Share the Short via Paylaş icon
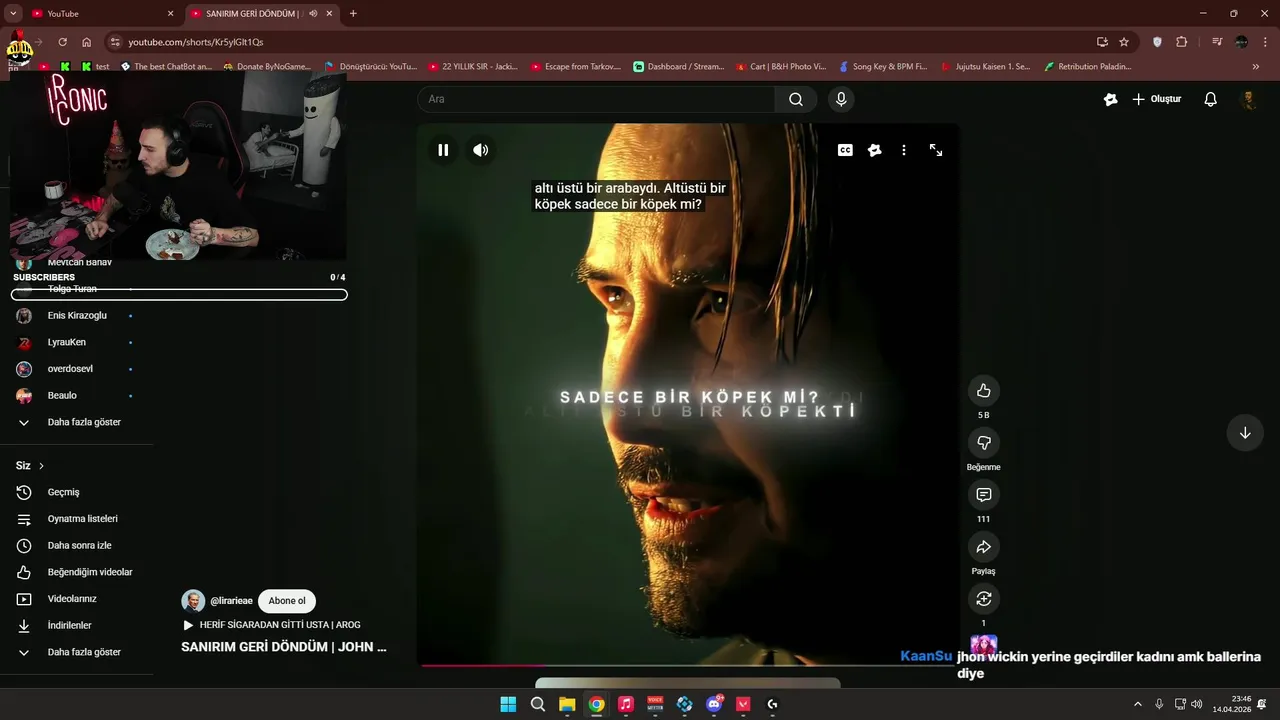Viewport: 1280px width, 720px height. point(984,547)
